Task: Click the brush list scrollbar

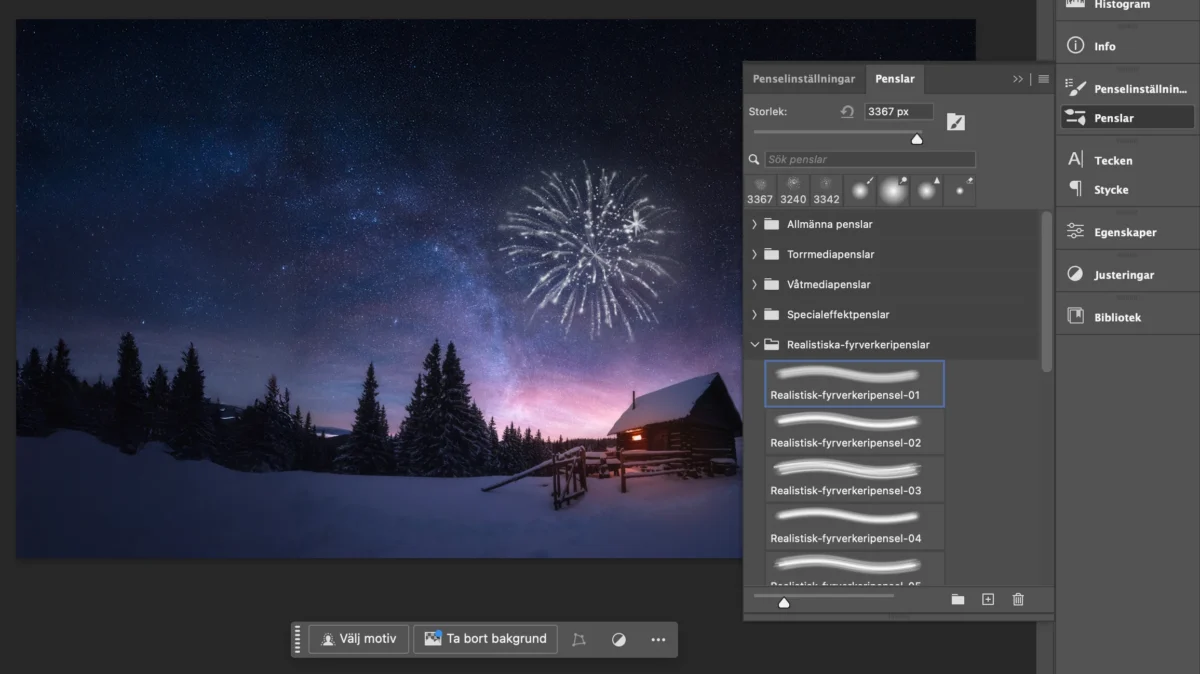Action: [1047, 290]
